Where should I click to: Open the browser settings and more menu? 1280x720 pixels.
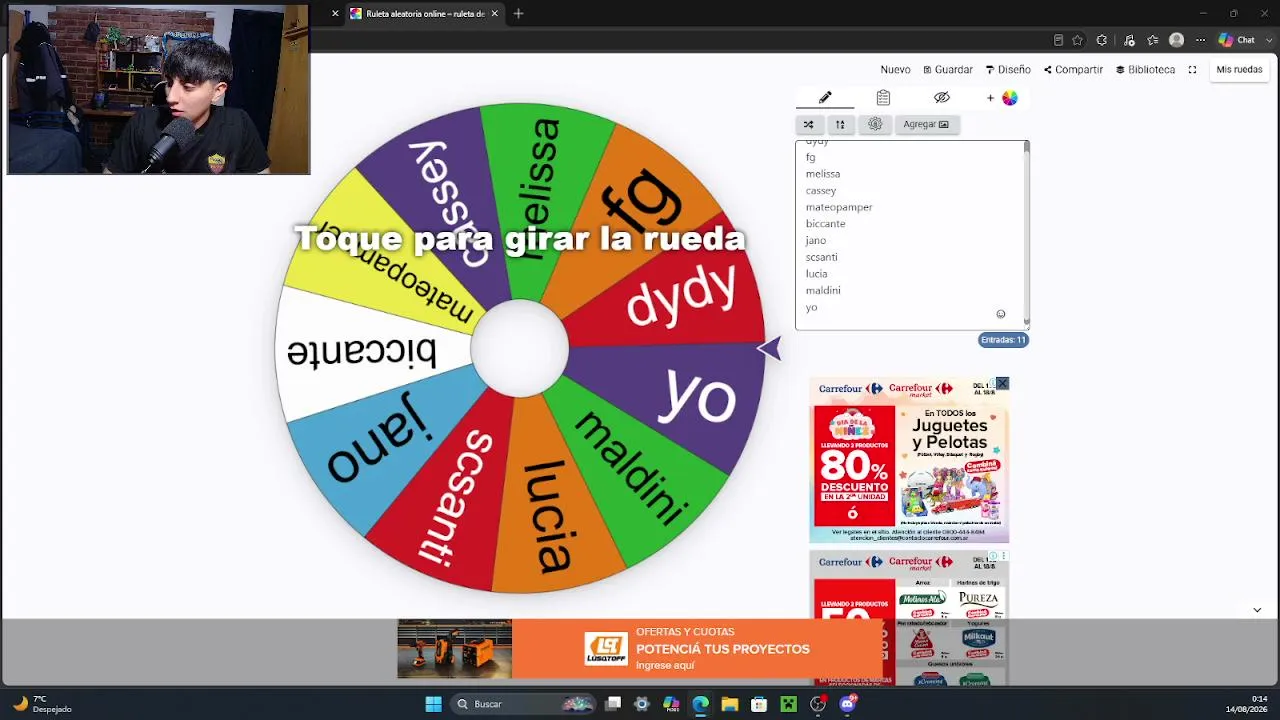click(x=1201, y=40)
